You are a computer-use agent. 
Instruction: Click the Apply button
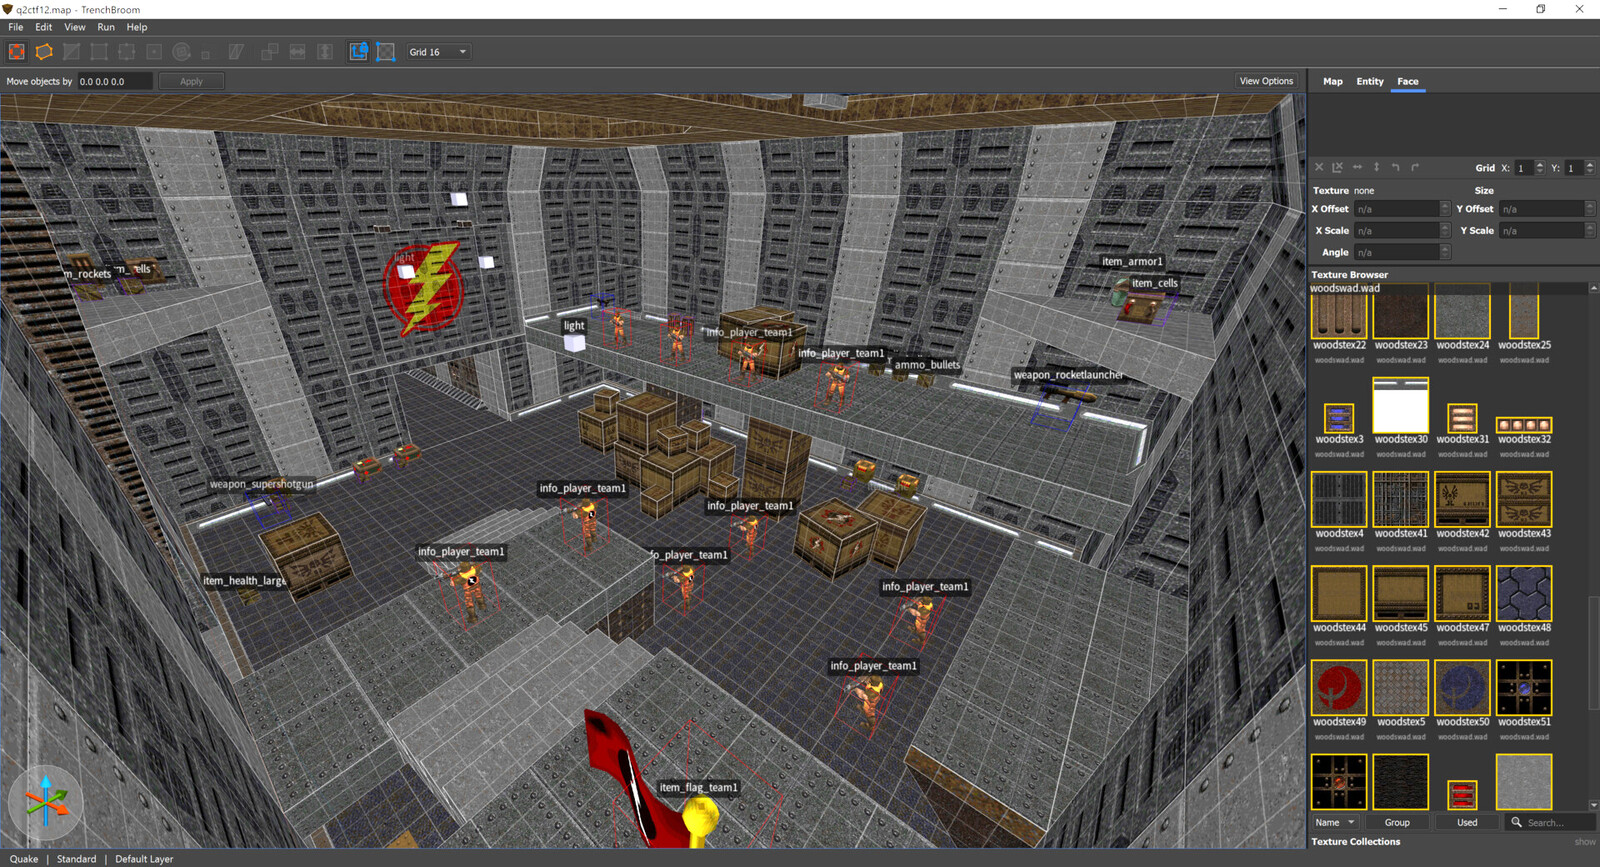point(191,81)
